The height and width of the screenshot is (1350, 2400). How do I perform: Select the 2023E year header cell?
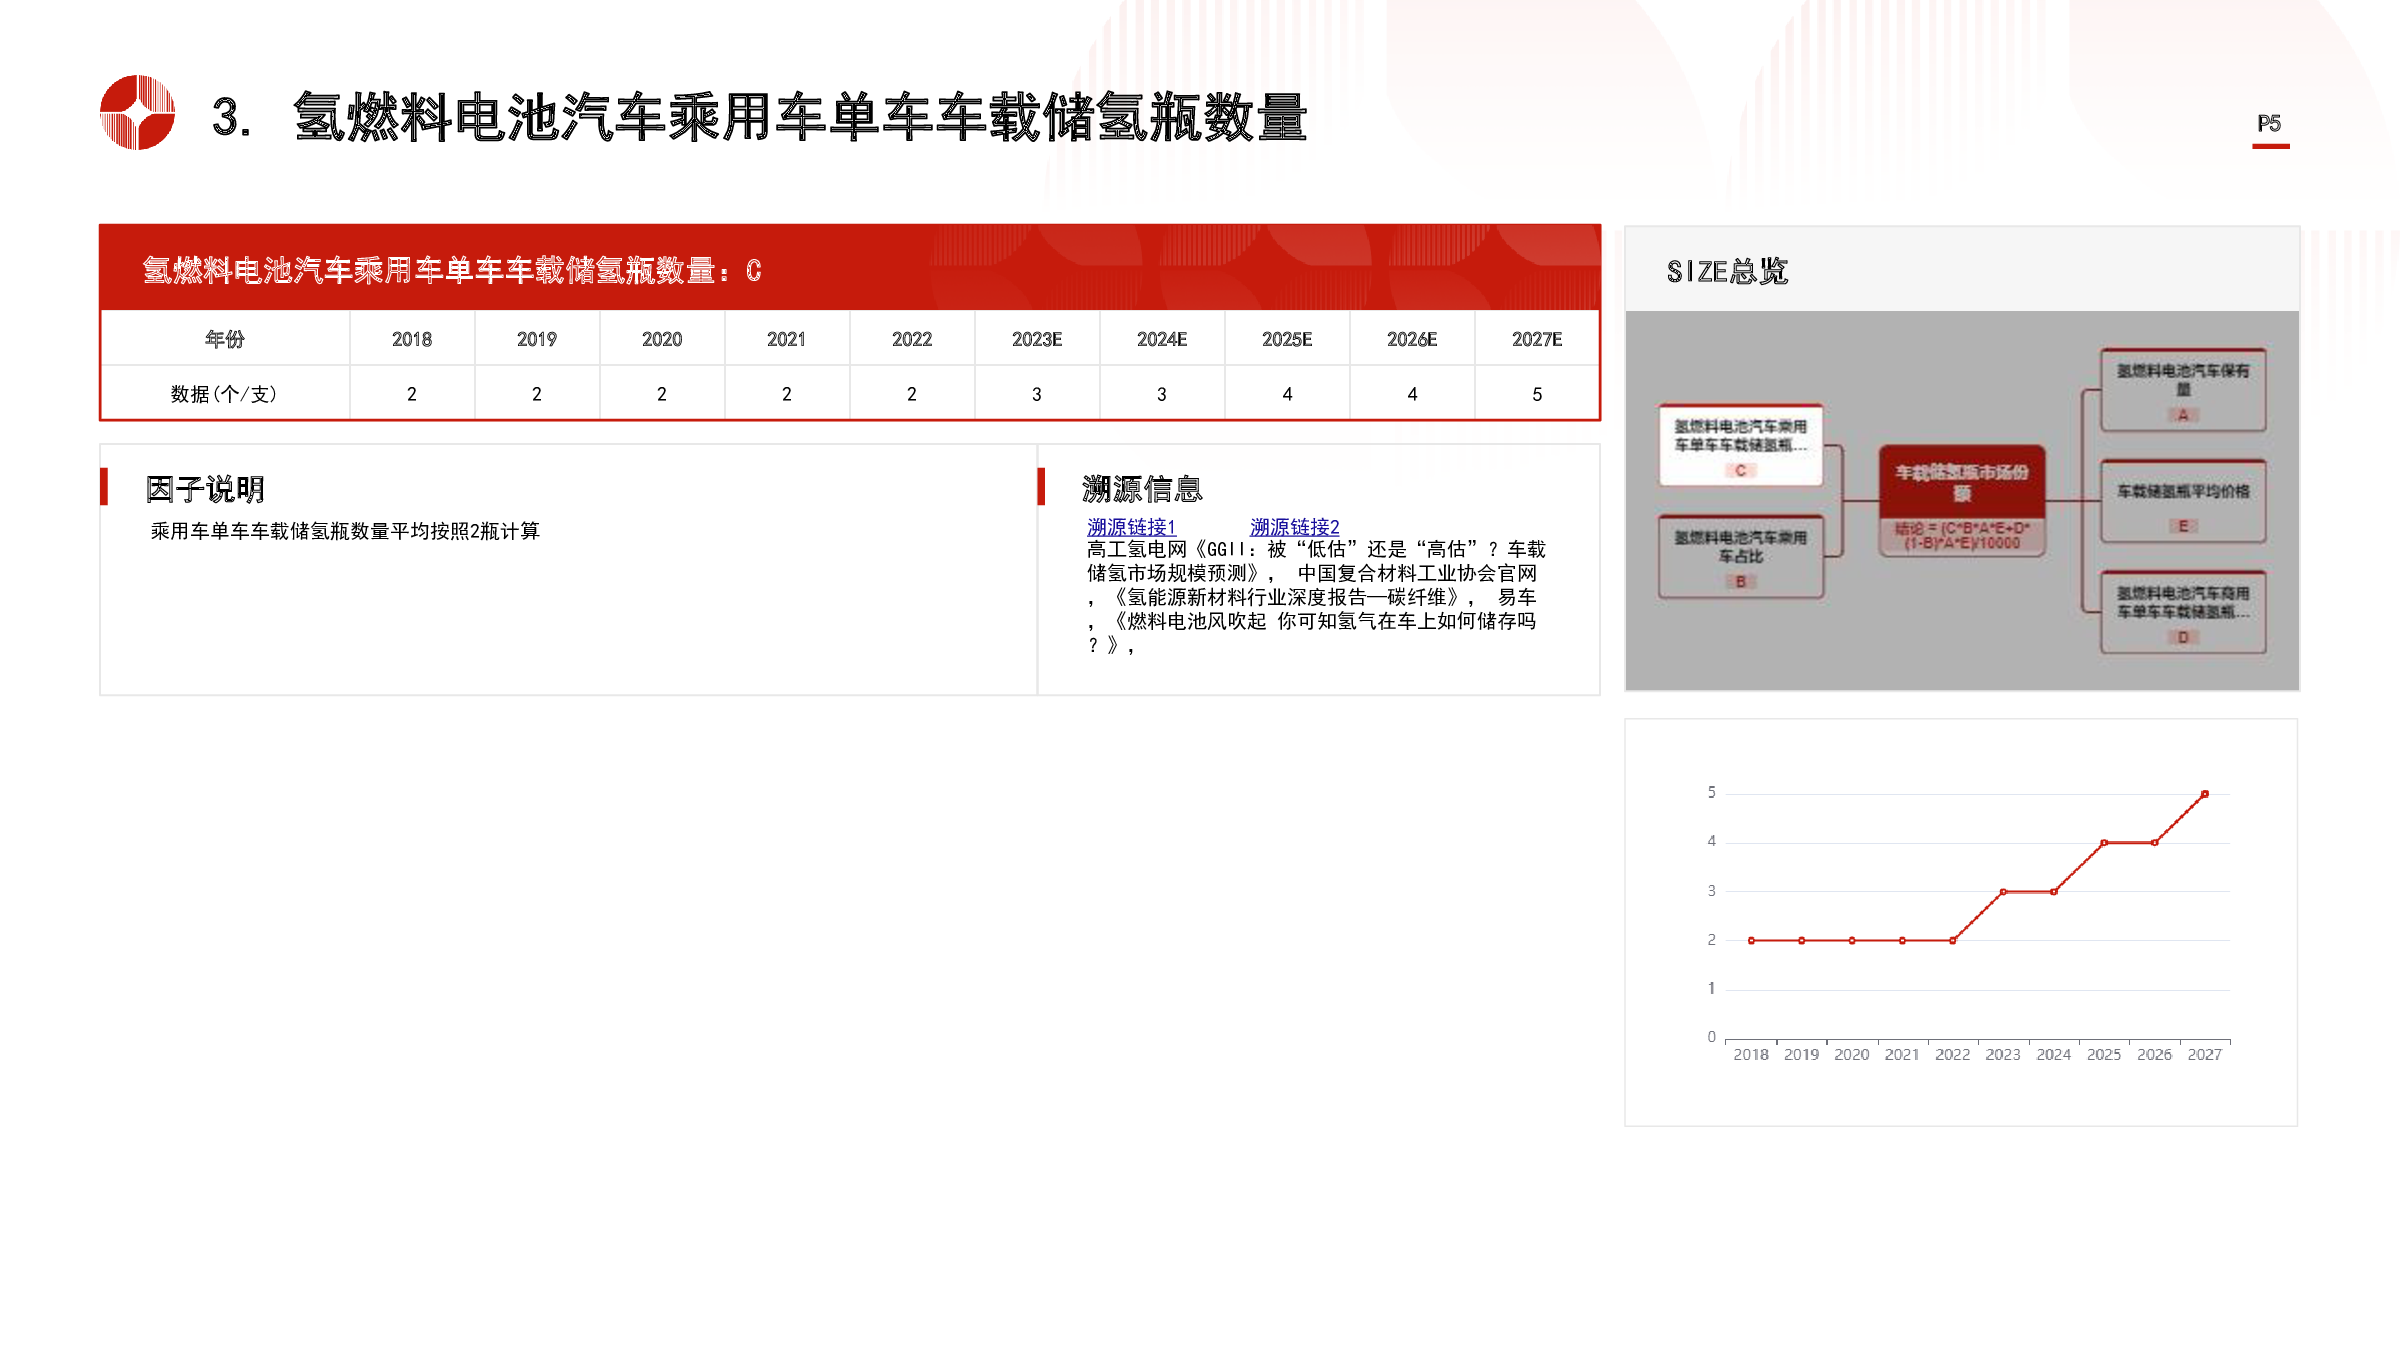(1037, 339)
